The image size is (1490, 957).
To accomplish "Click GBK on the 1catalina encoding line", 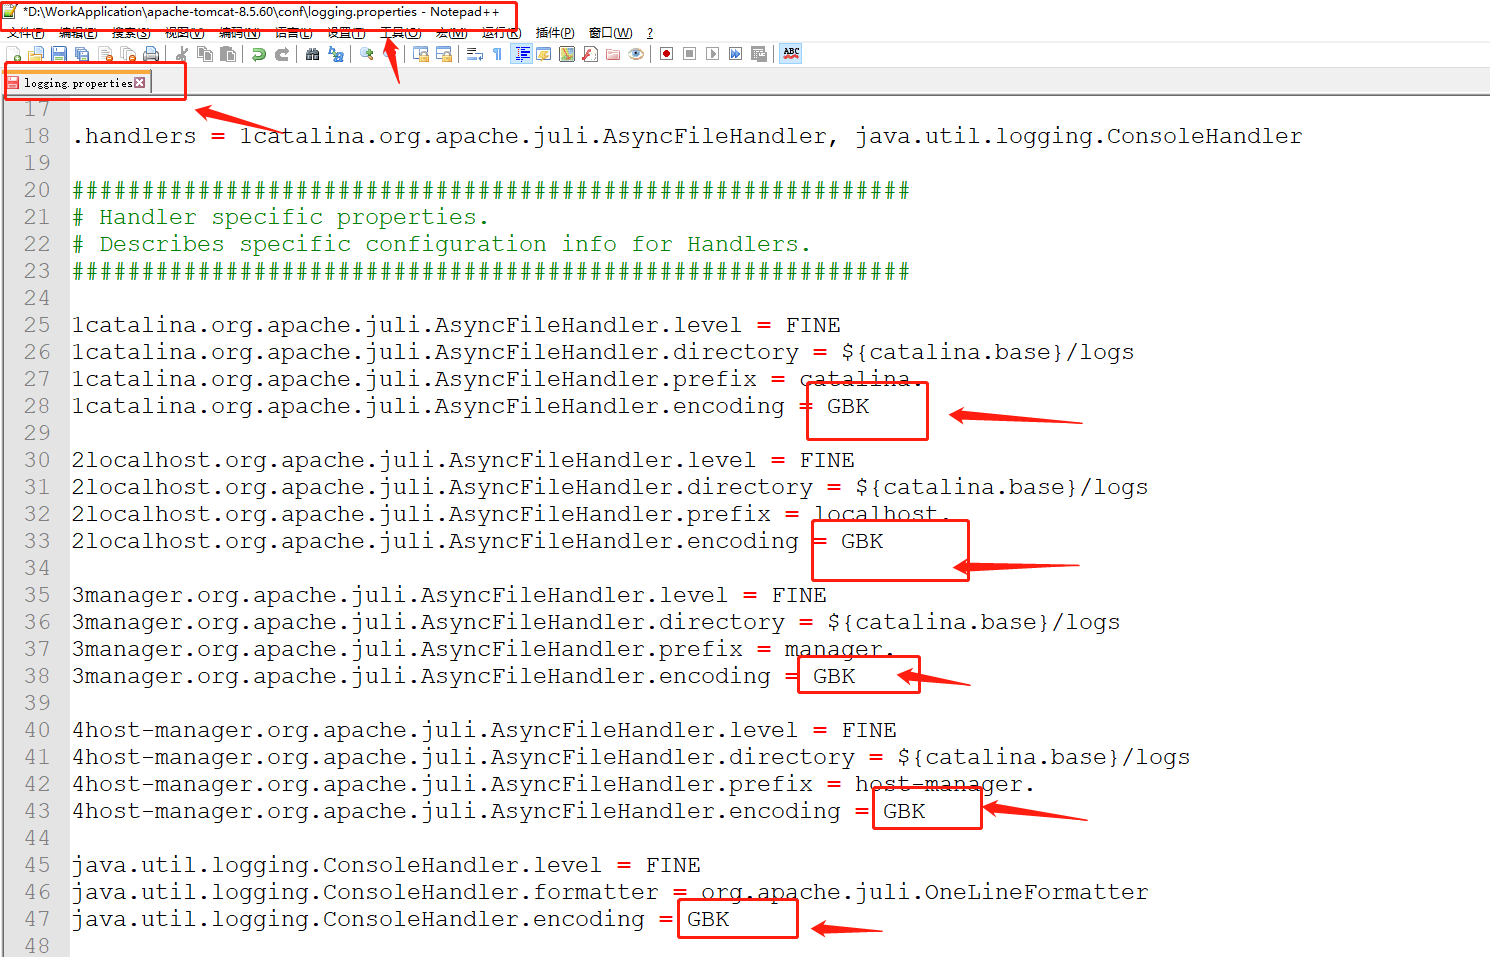I will tap(848, 406).
